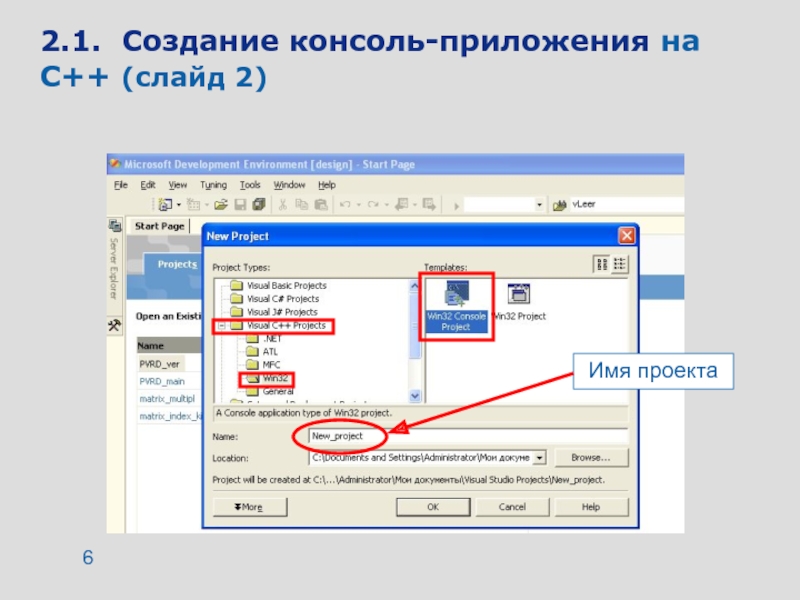Click the Paste toolbar icon
The width and height of the screenshot is (800, 600).
[321, 205]
